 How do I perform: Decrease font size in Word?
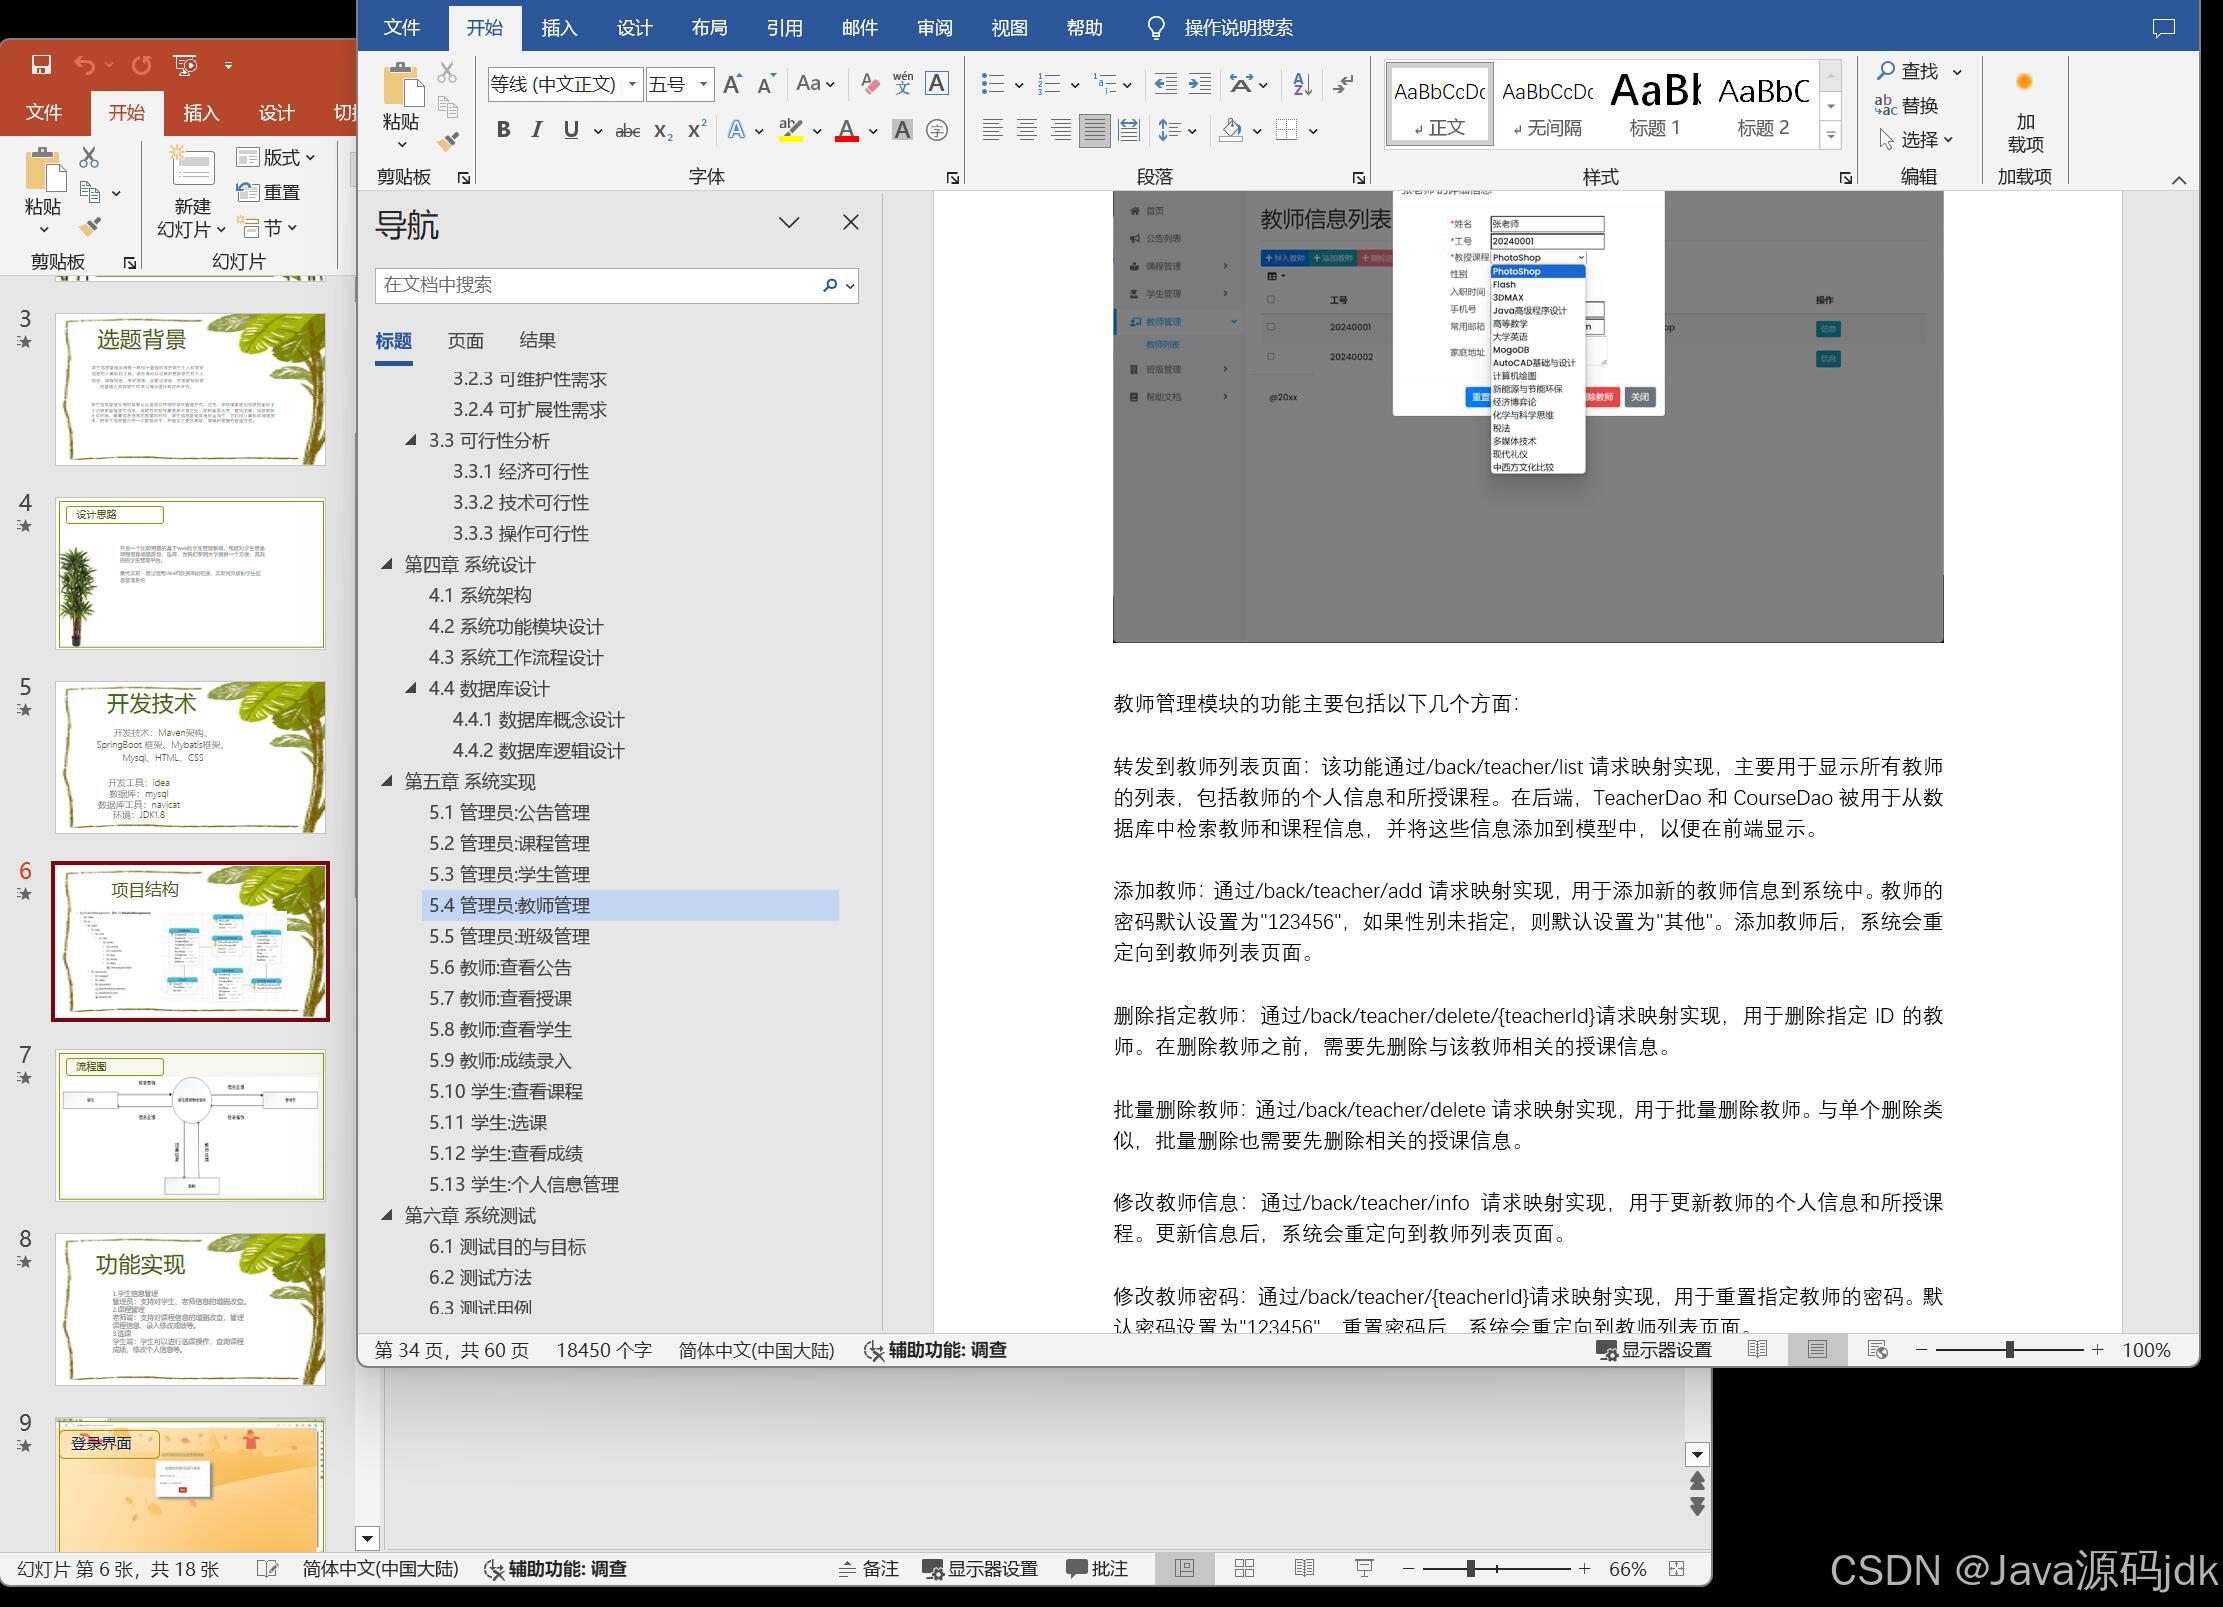tap(766, 84)
